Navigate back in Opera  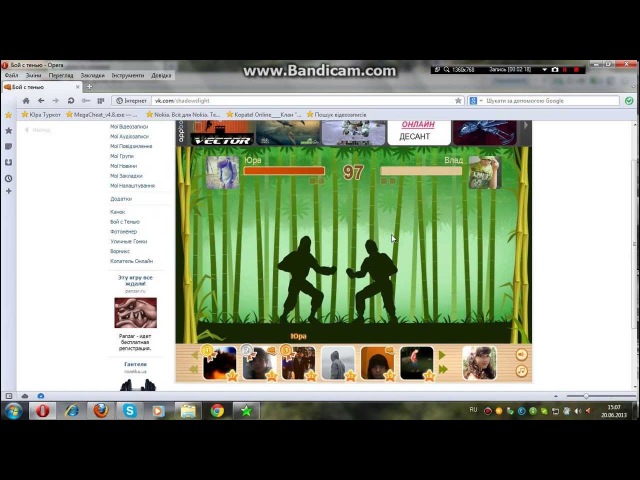pos(41,100)
